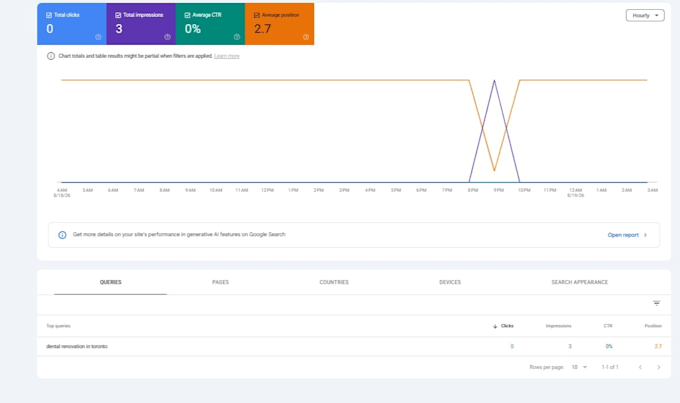Click info icon in generative AI banner
Image resolution: width=680 pixels, height=403 pixels.
62,235
